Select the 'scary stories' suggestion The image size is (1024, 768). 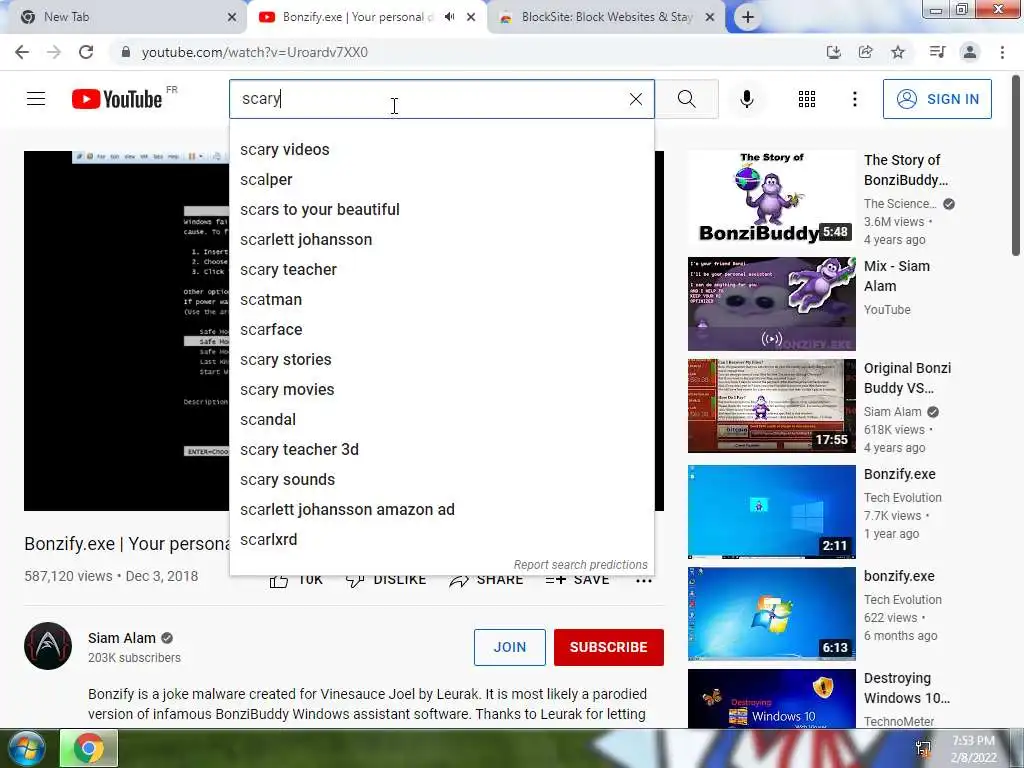coord(441,360)
